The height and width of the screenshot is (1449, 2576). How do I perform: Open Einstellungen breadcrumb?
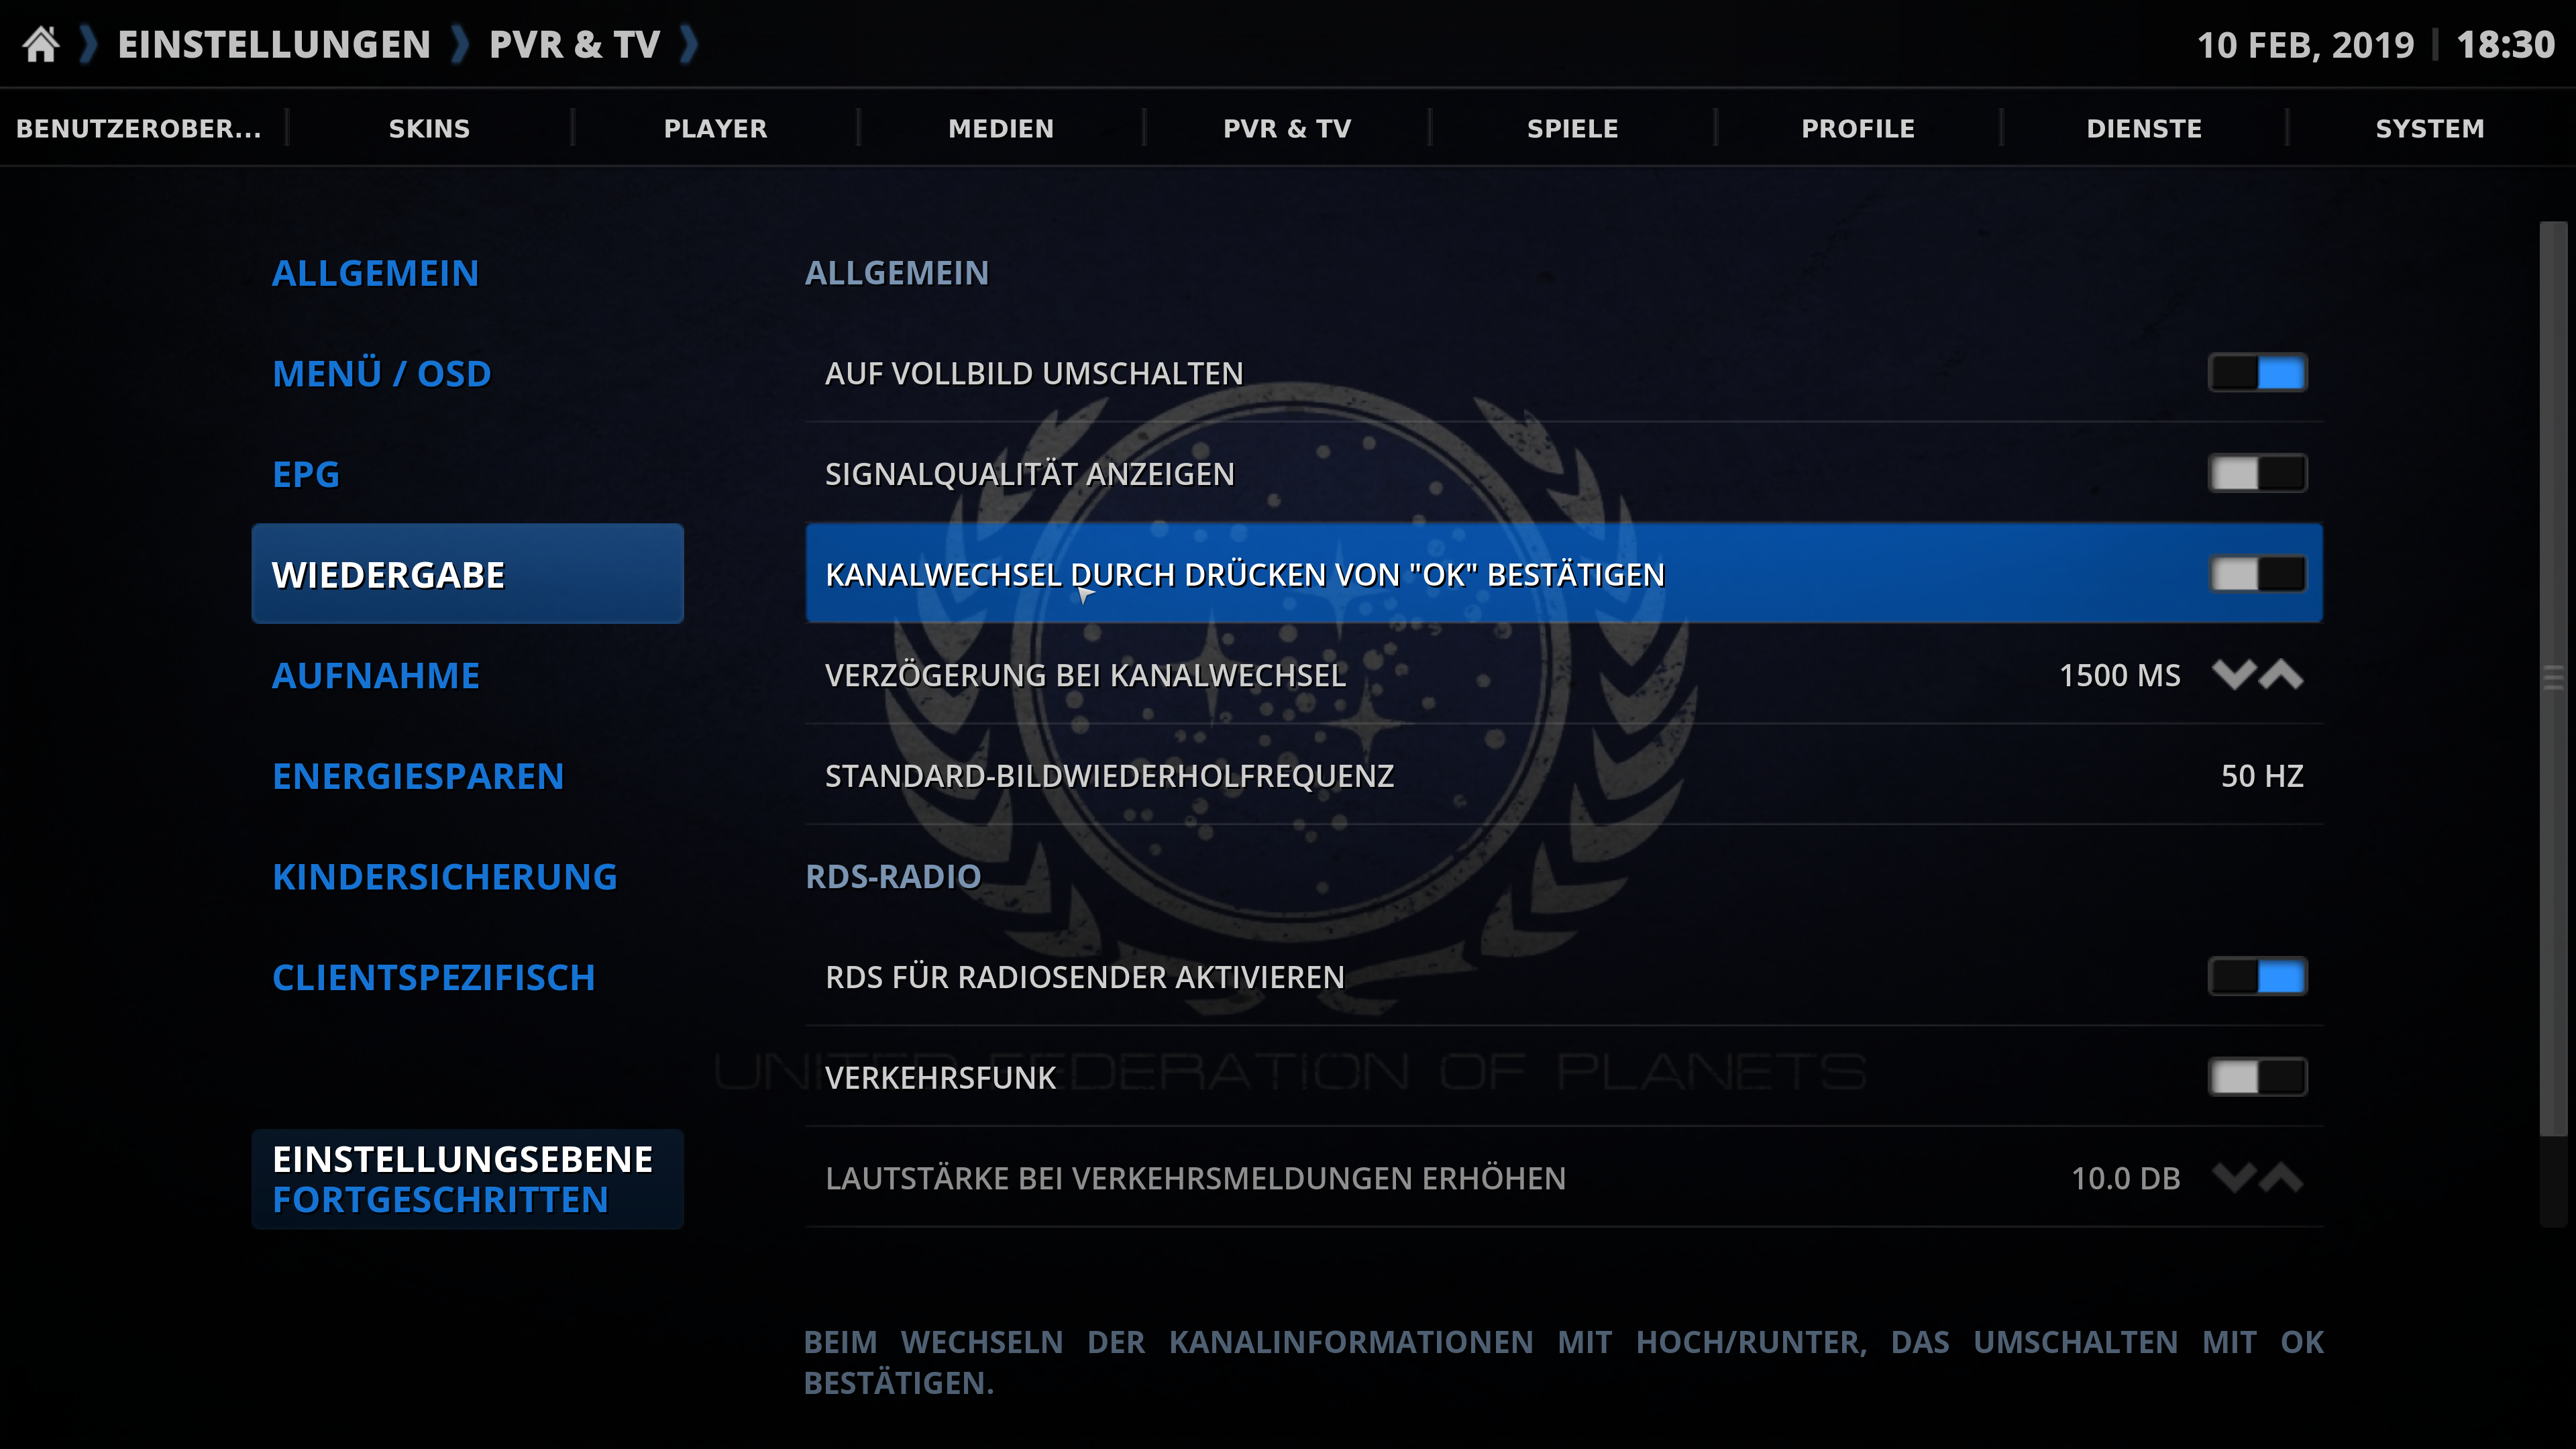(x=274, y=44)
